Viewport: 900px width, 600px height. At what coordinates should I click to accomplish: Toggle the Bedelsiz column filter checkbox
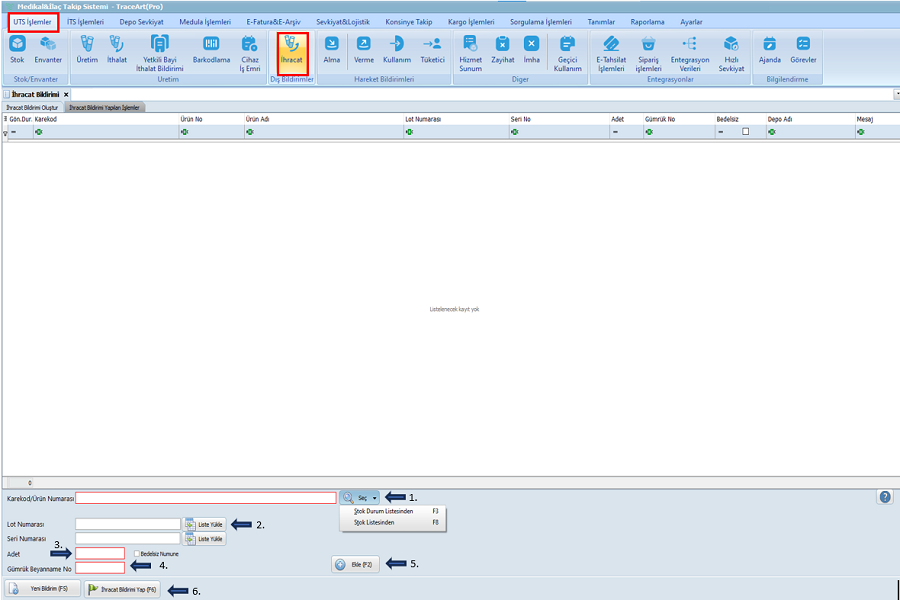(x=745, y=132)
